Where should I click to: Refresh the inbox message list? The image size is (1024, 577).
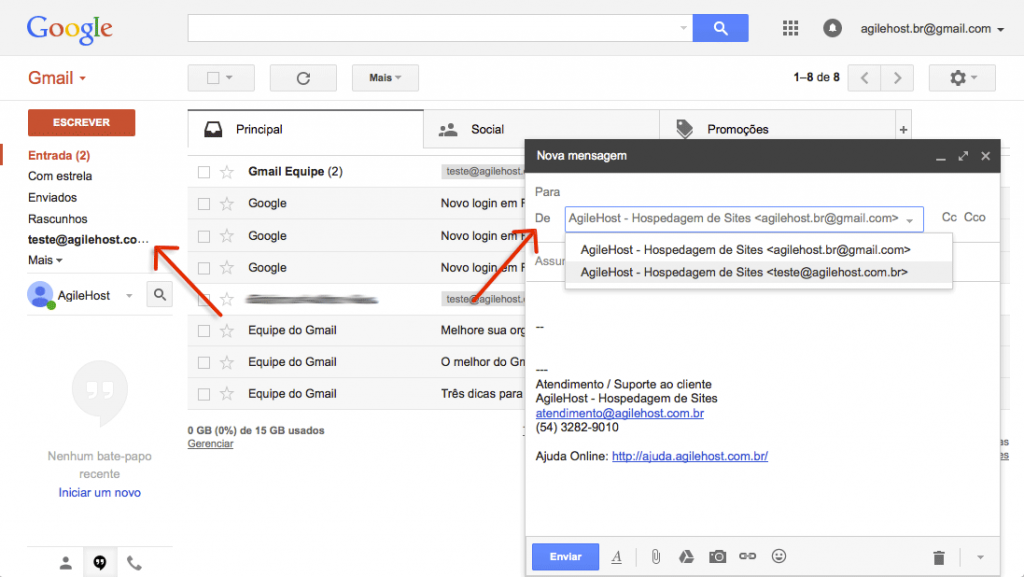pyautogui.click(x=303, y=78)
